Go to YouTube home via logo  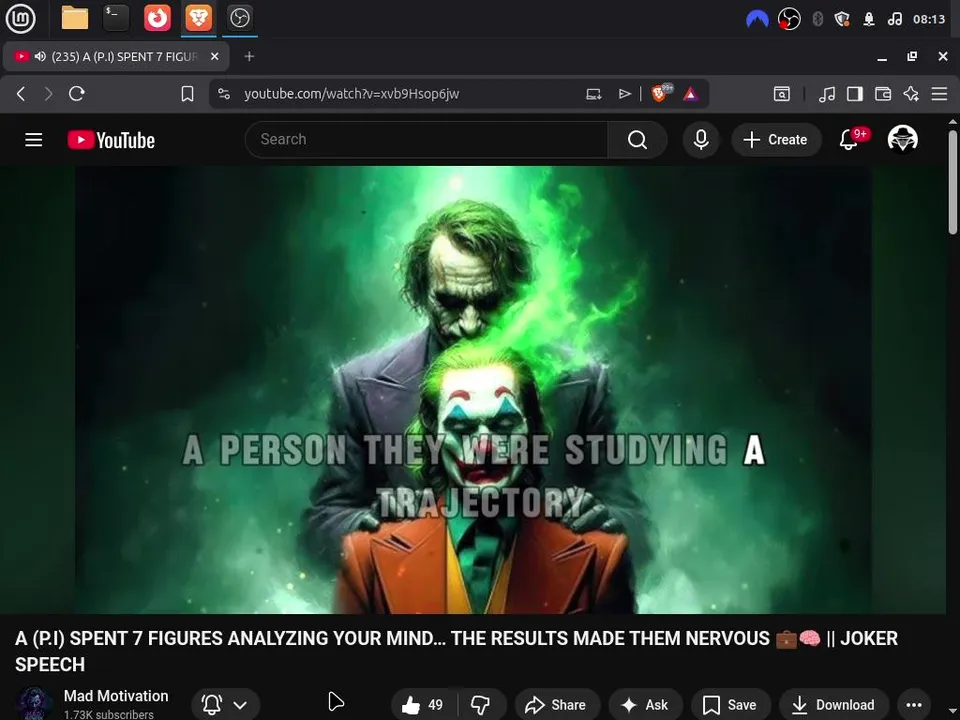(111, 140)
